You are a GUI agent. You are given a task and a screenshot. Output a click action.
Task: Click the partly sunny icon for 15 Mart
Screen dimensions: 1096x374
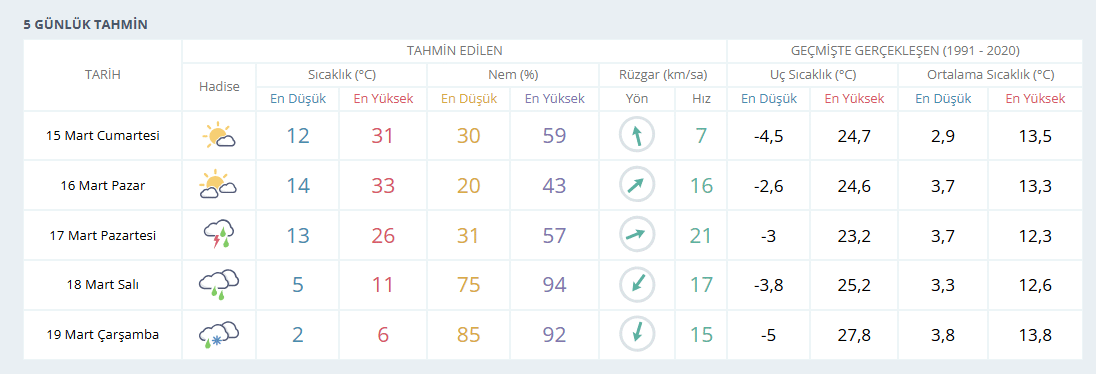tap(219, 136)
